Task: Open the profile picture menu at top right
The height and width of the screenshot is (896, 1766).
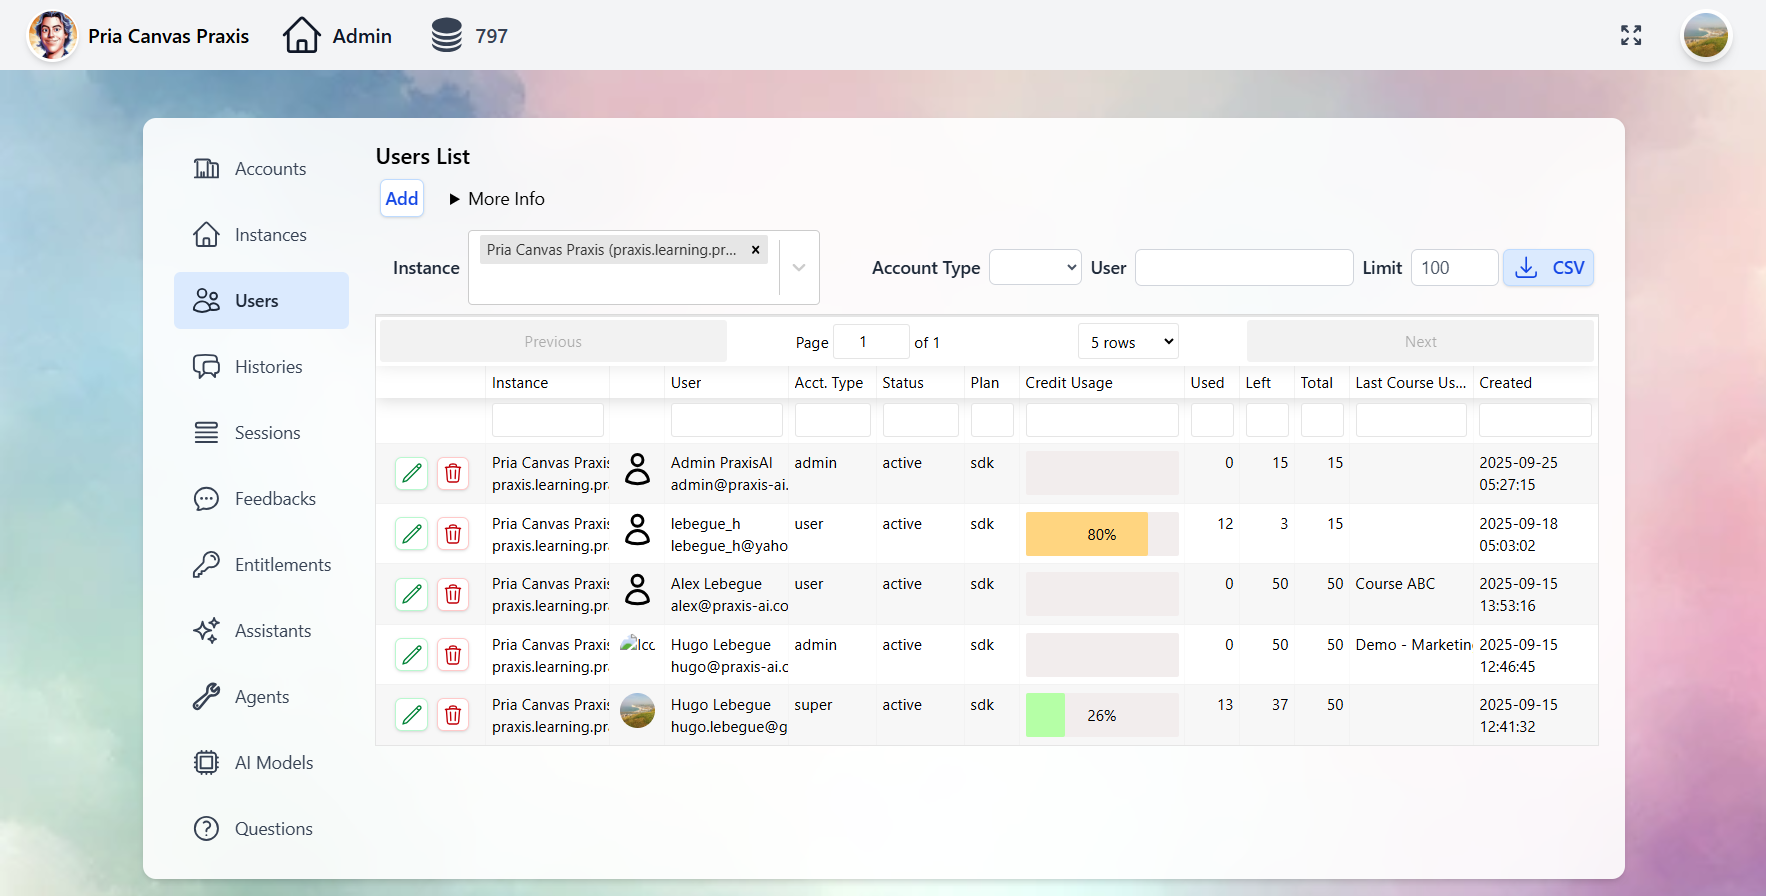Action: [1706, 36]
